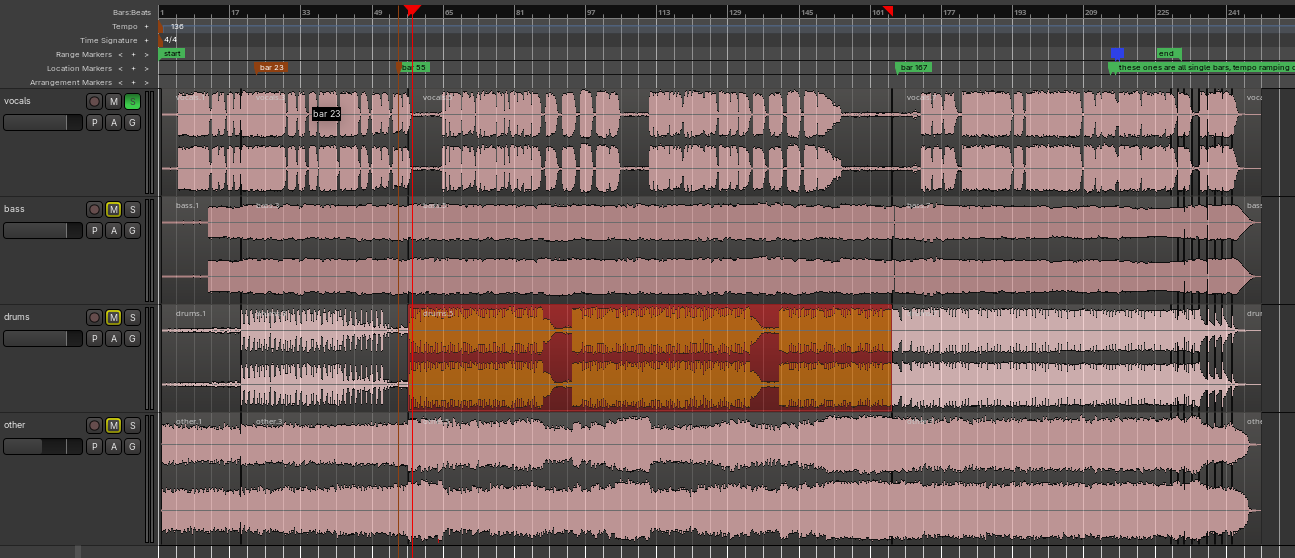
Task: Jump to next range marker
Action: pos(146,54)
